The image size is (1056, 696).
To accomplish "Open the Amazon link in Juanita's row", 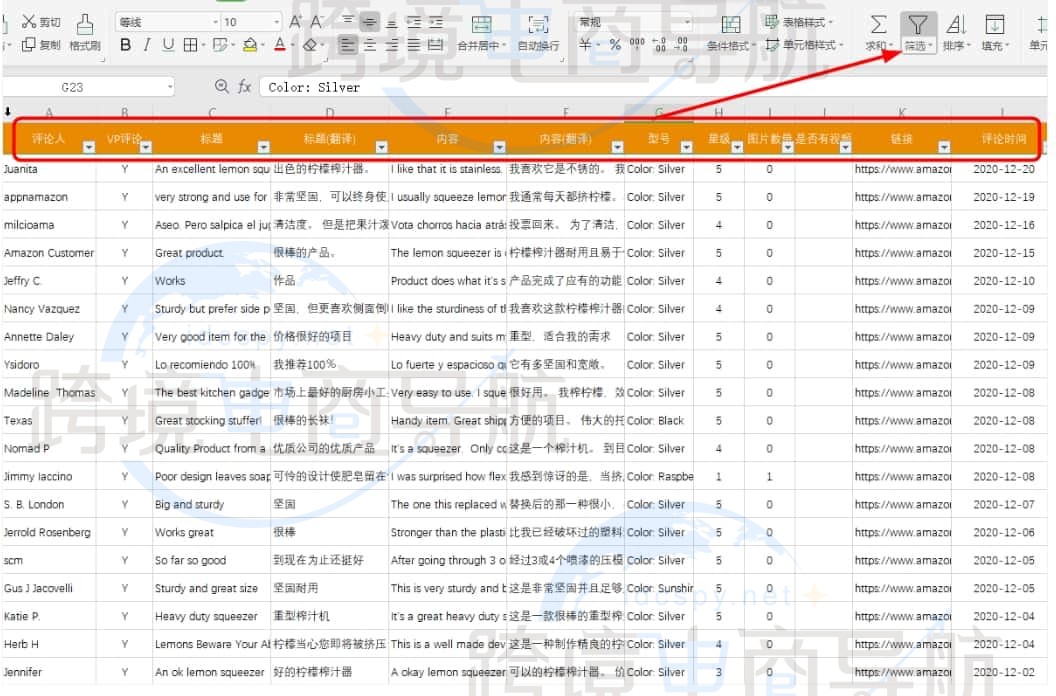I will tap(902, 169).
